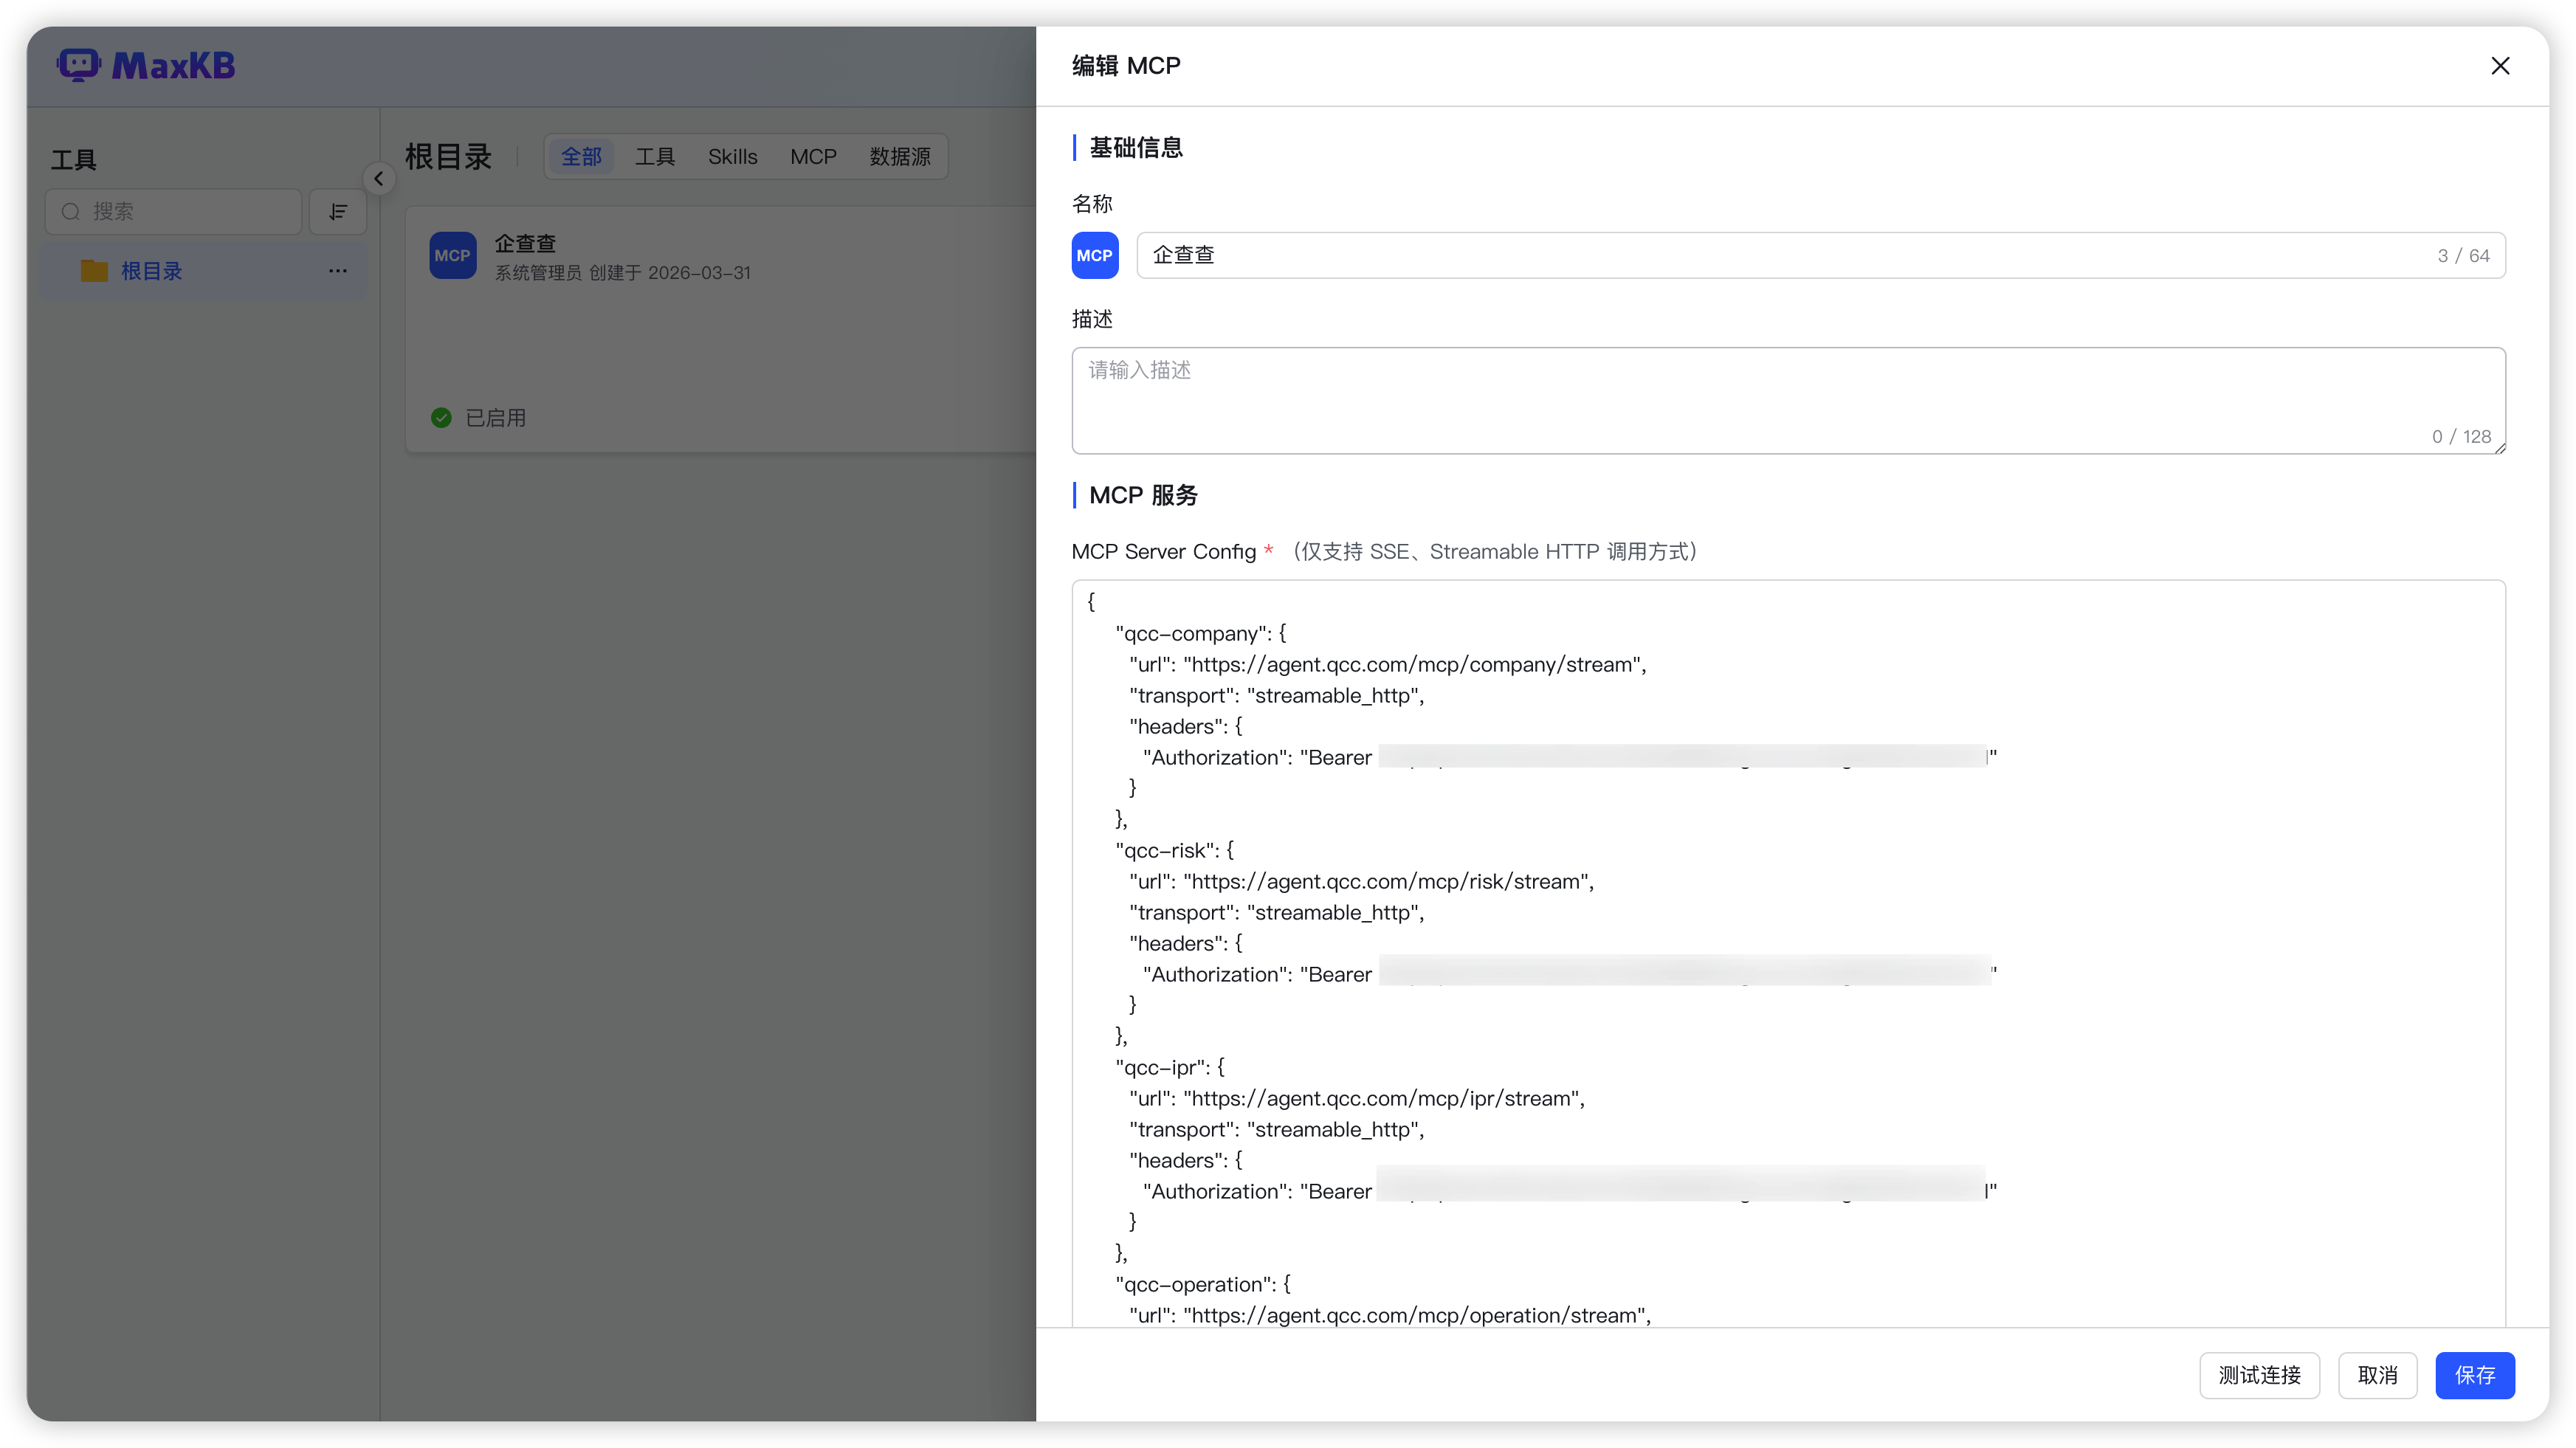Select the 数据源 tab
This screenshot has width=2576, height=1448.
[899, 157]
